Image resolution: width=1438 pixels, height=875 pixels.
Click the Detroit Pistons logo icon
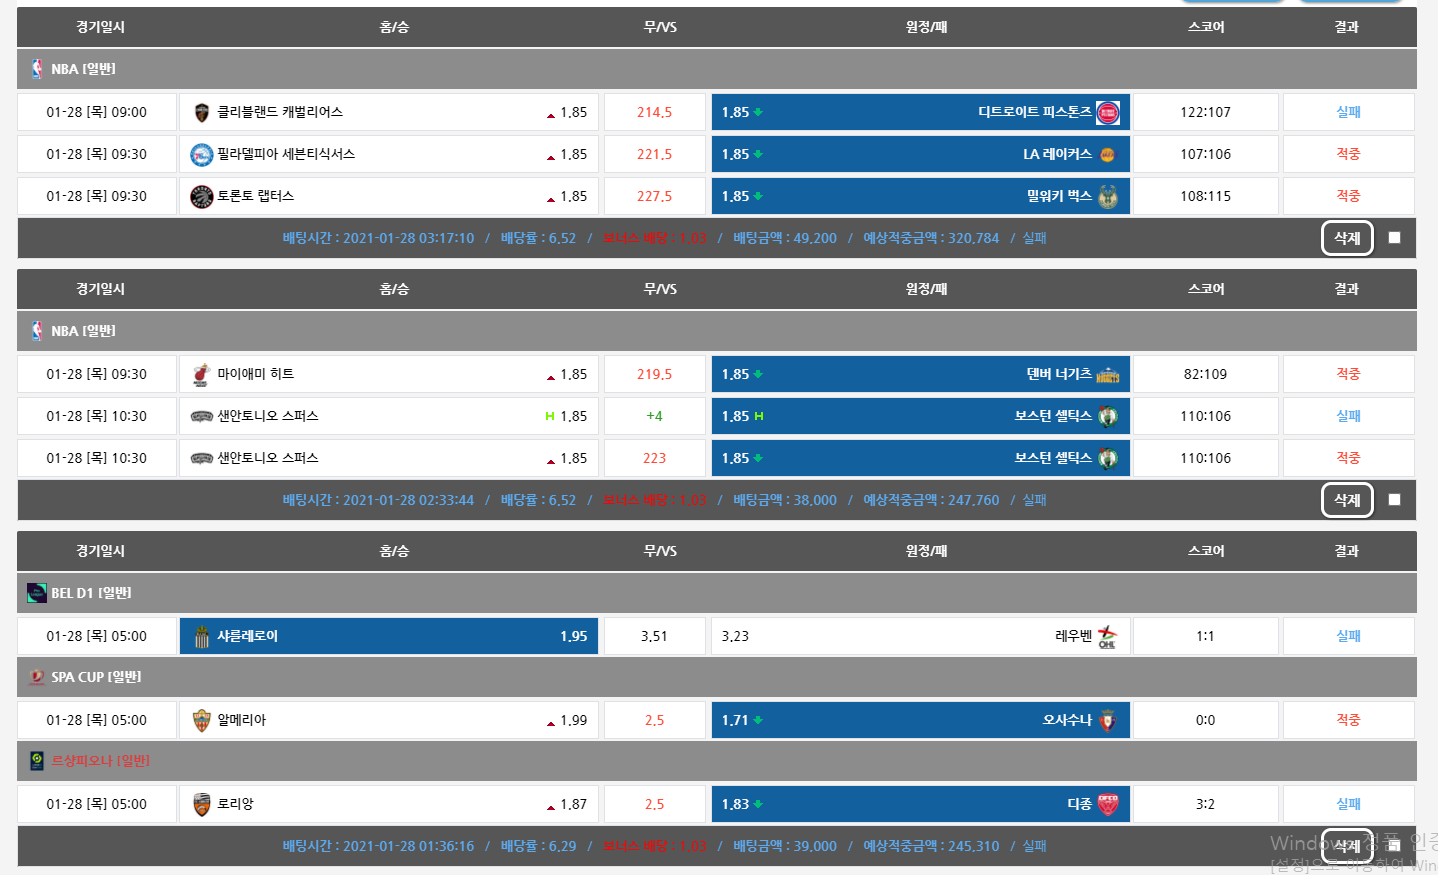[x=1108, y=113]
